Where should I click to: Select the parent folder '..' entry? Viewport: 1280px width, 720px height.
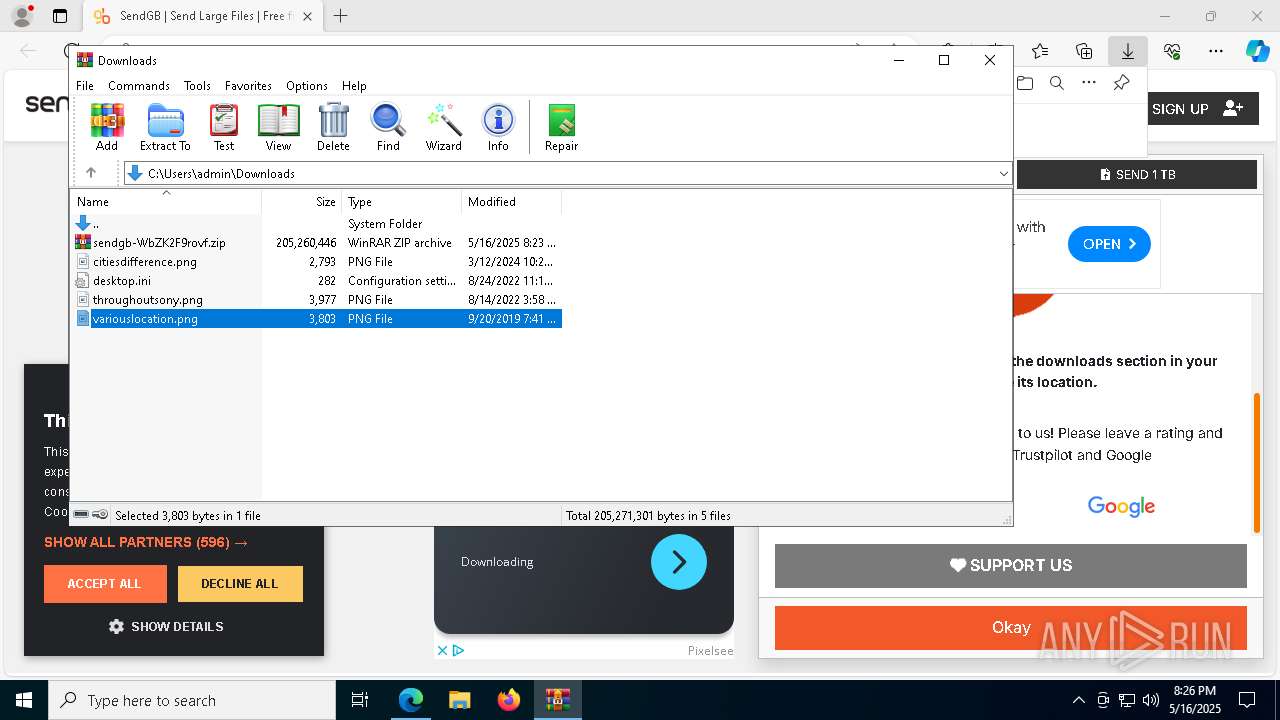[316, 224]
